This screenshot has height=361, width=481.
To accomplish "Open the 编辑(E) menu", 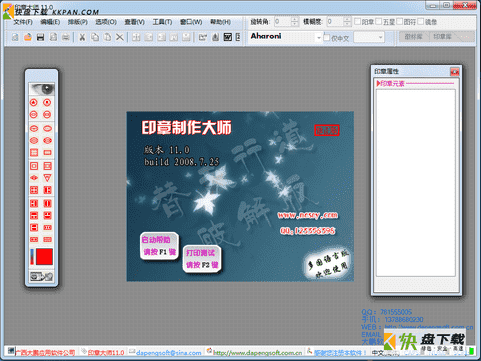I will [50, 22].
